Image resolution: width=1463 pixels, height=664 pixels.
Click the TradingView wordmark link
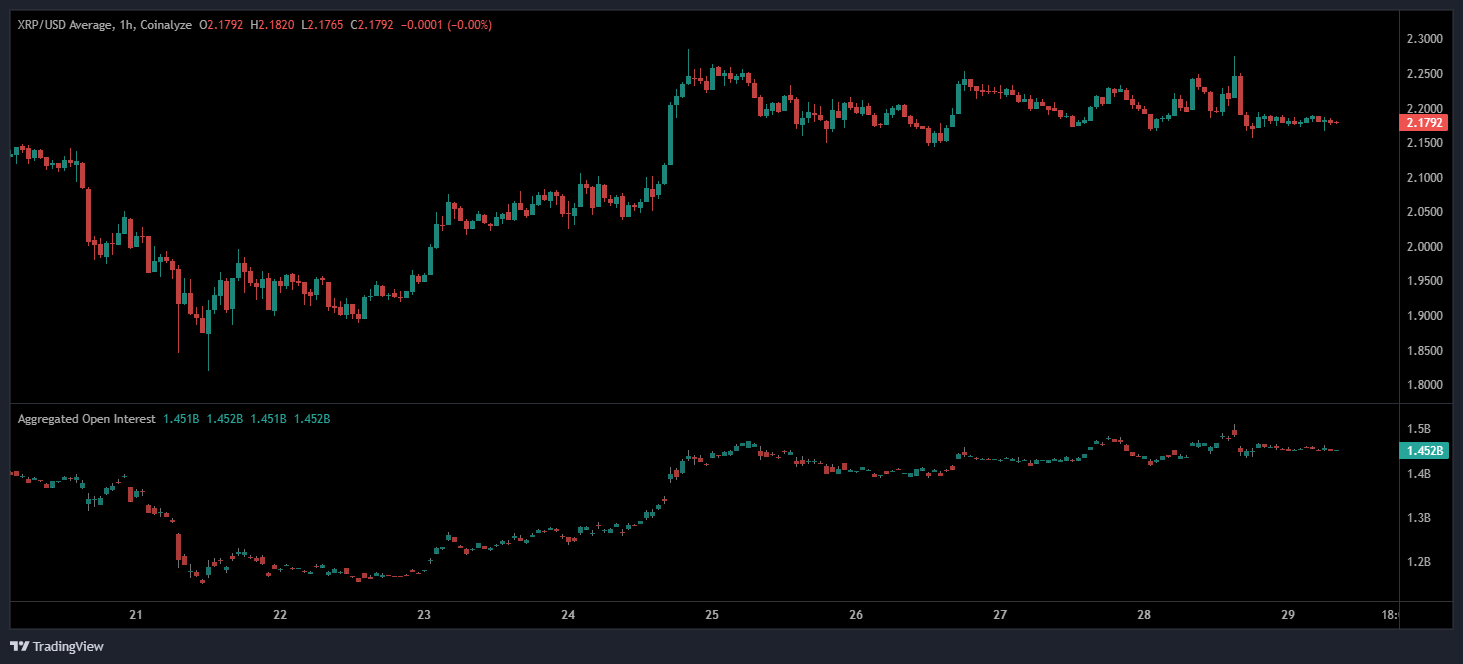pyautogui.click(x=68, y=646)
